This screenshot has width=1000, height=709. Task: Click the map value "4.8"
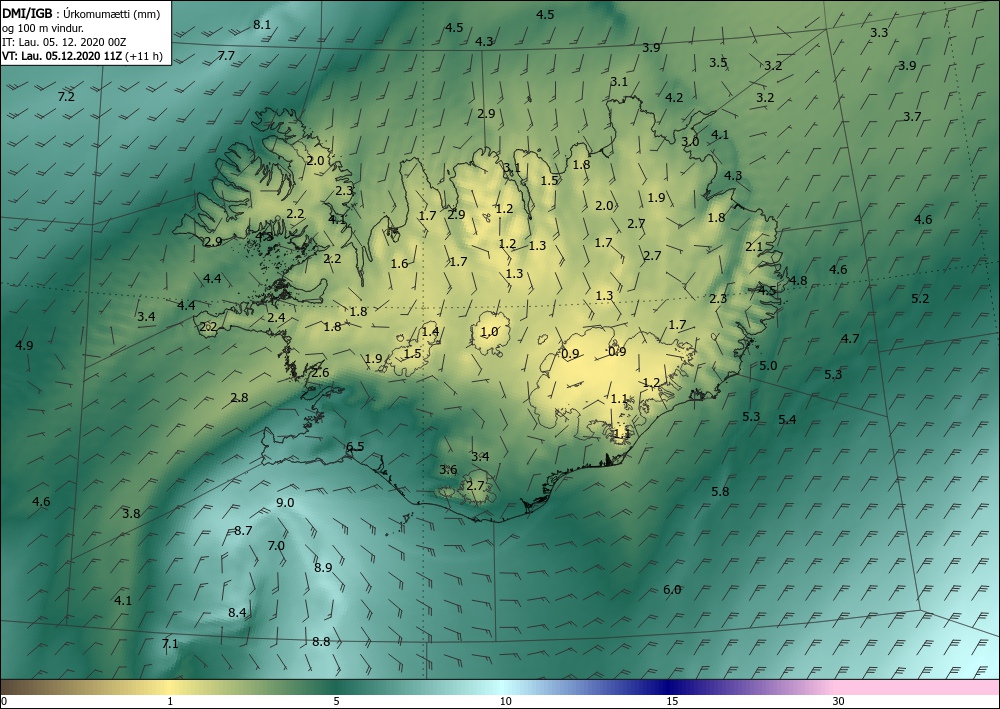point(798,281)
